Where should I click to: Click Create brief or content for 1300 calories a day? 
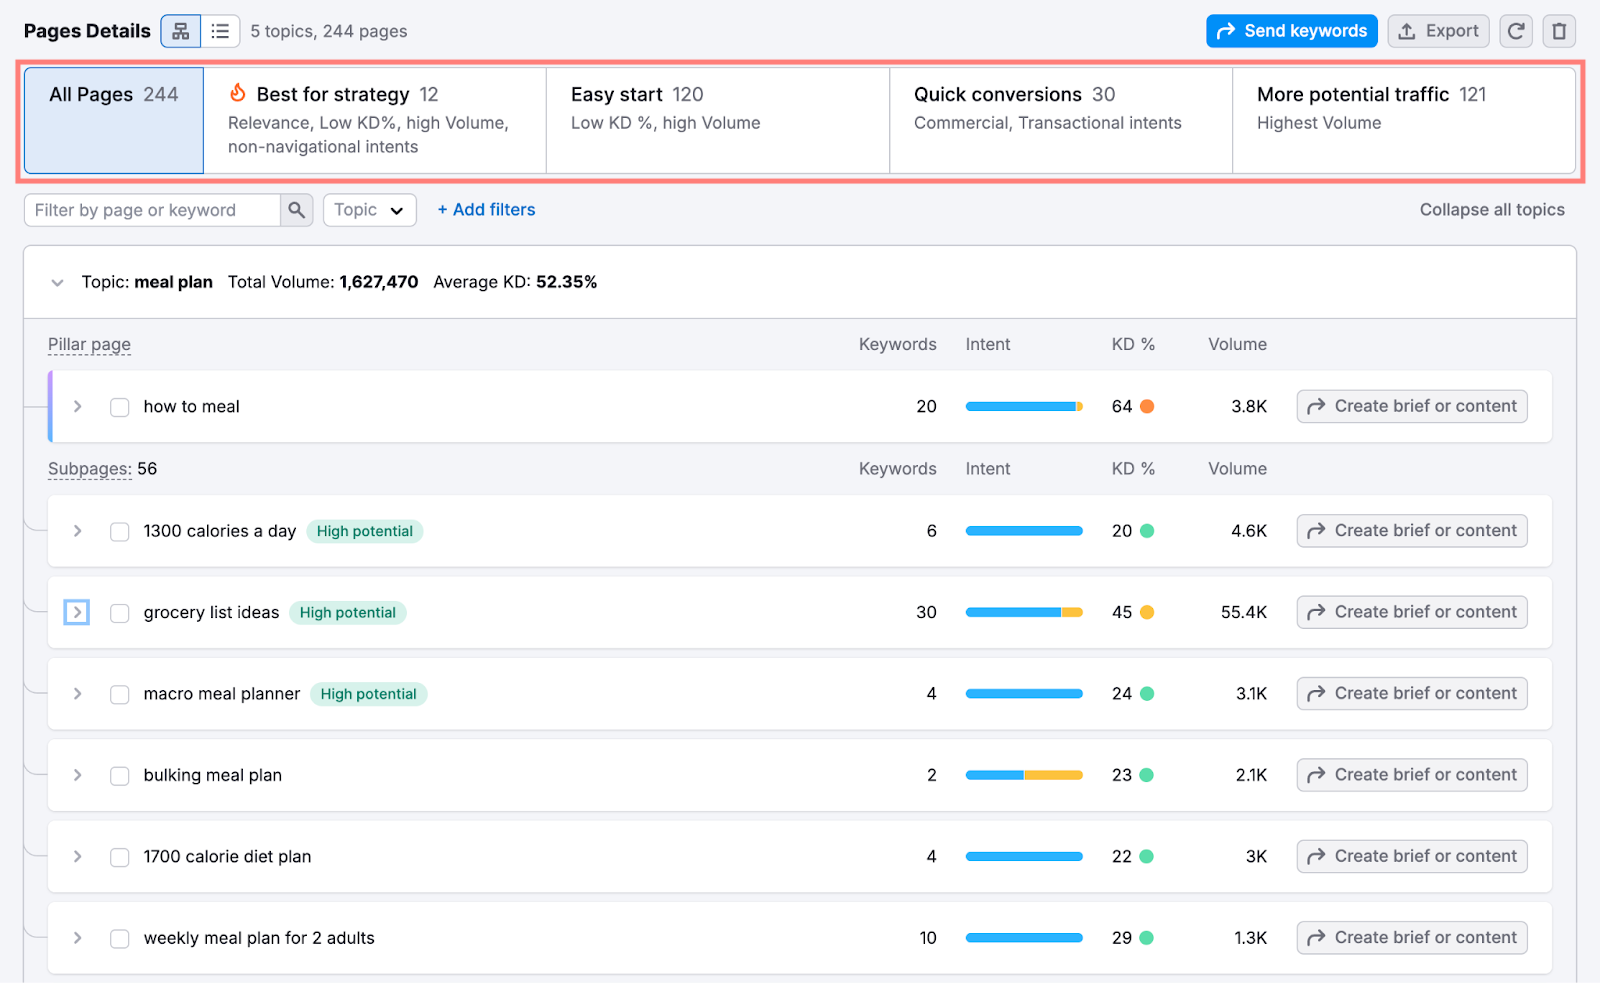pyautogui.click(x=1411, y=530)
